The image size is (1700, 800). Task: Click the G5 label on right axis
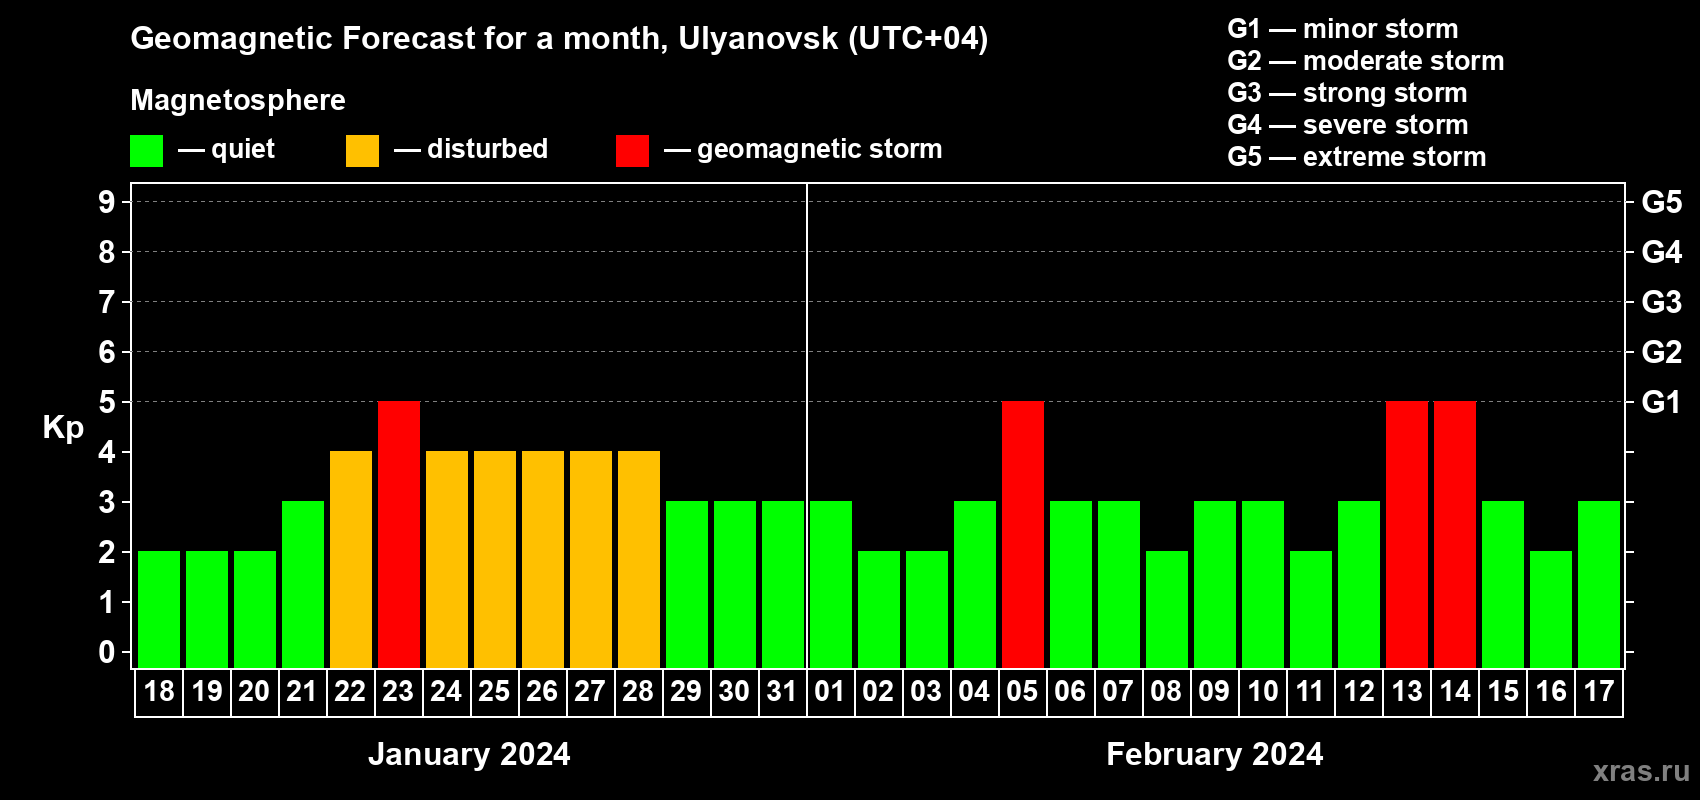coord(1662,202)
